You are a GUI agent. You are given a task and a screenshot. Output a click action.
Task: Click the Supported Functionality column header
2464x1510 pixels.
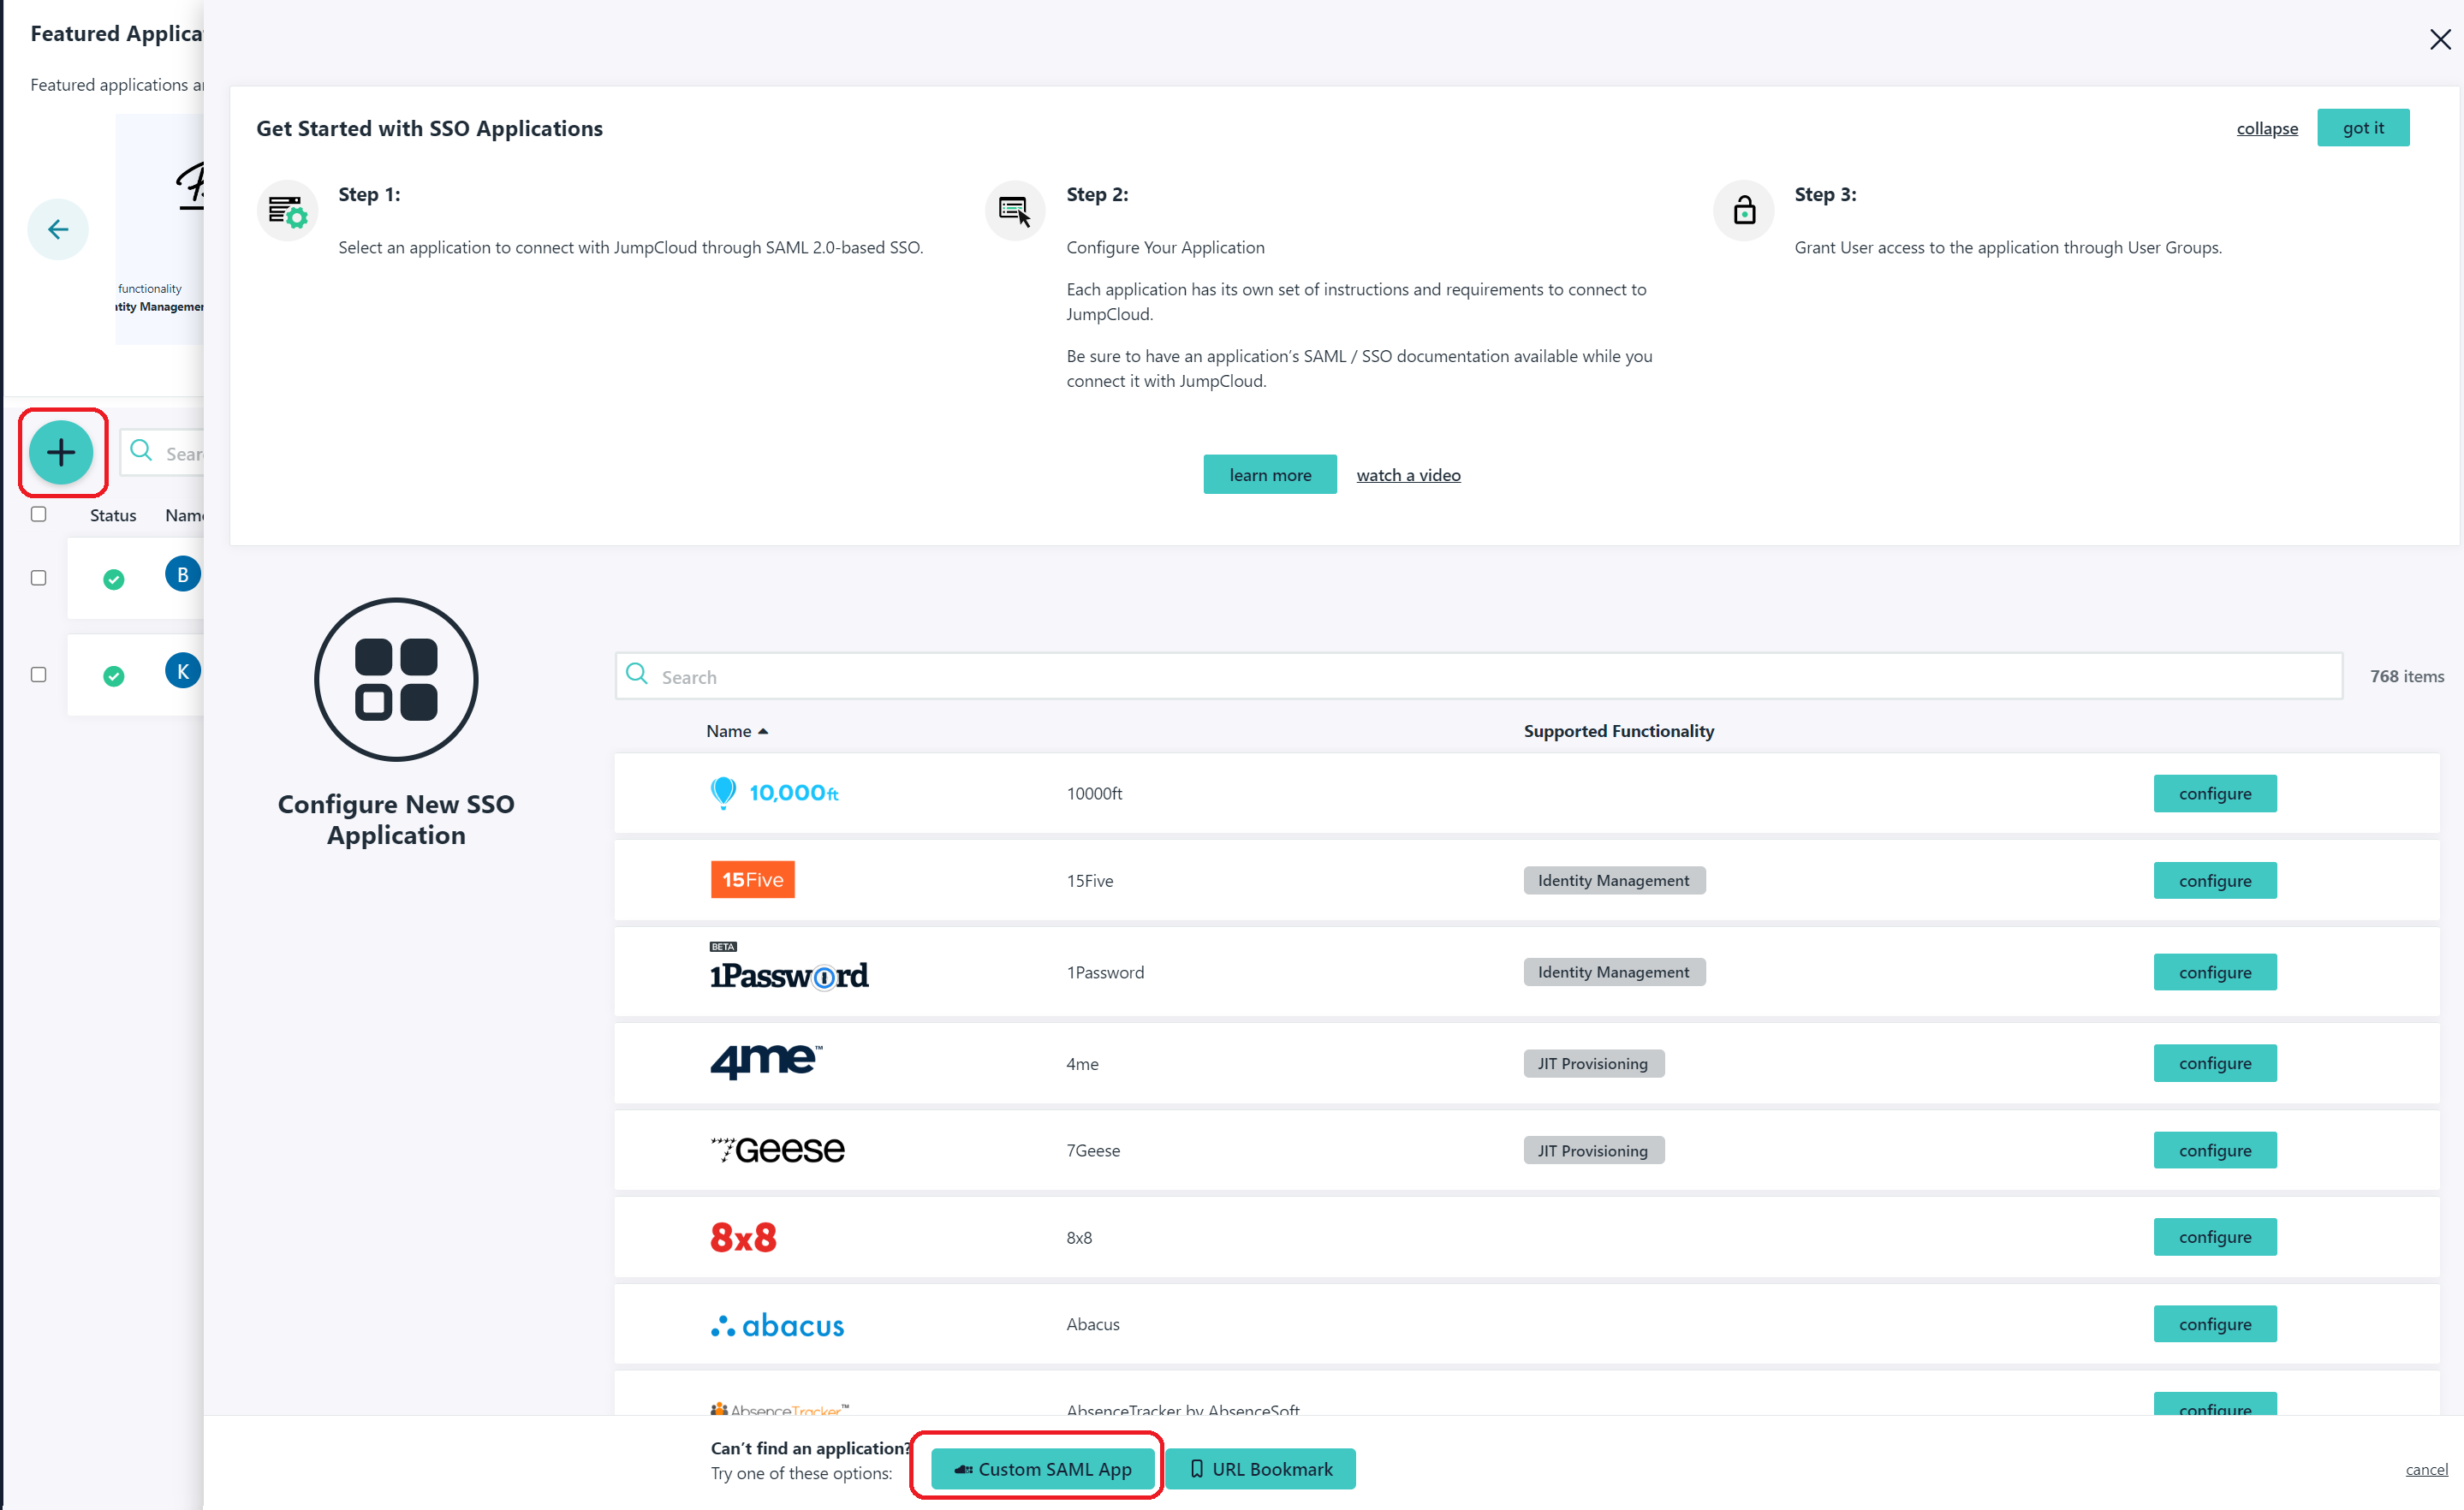1617,731
